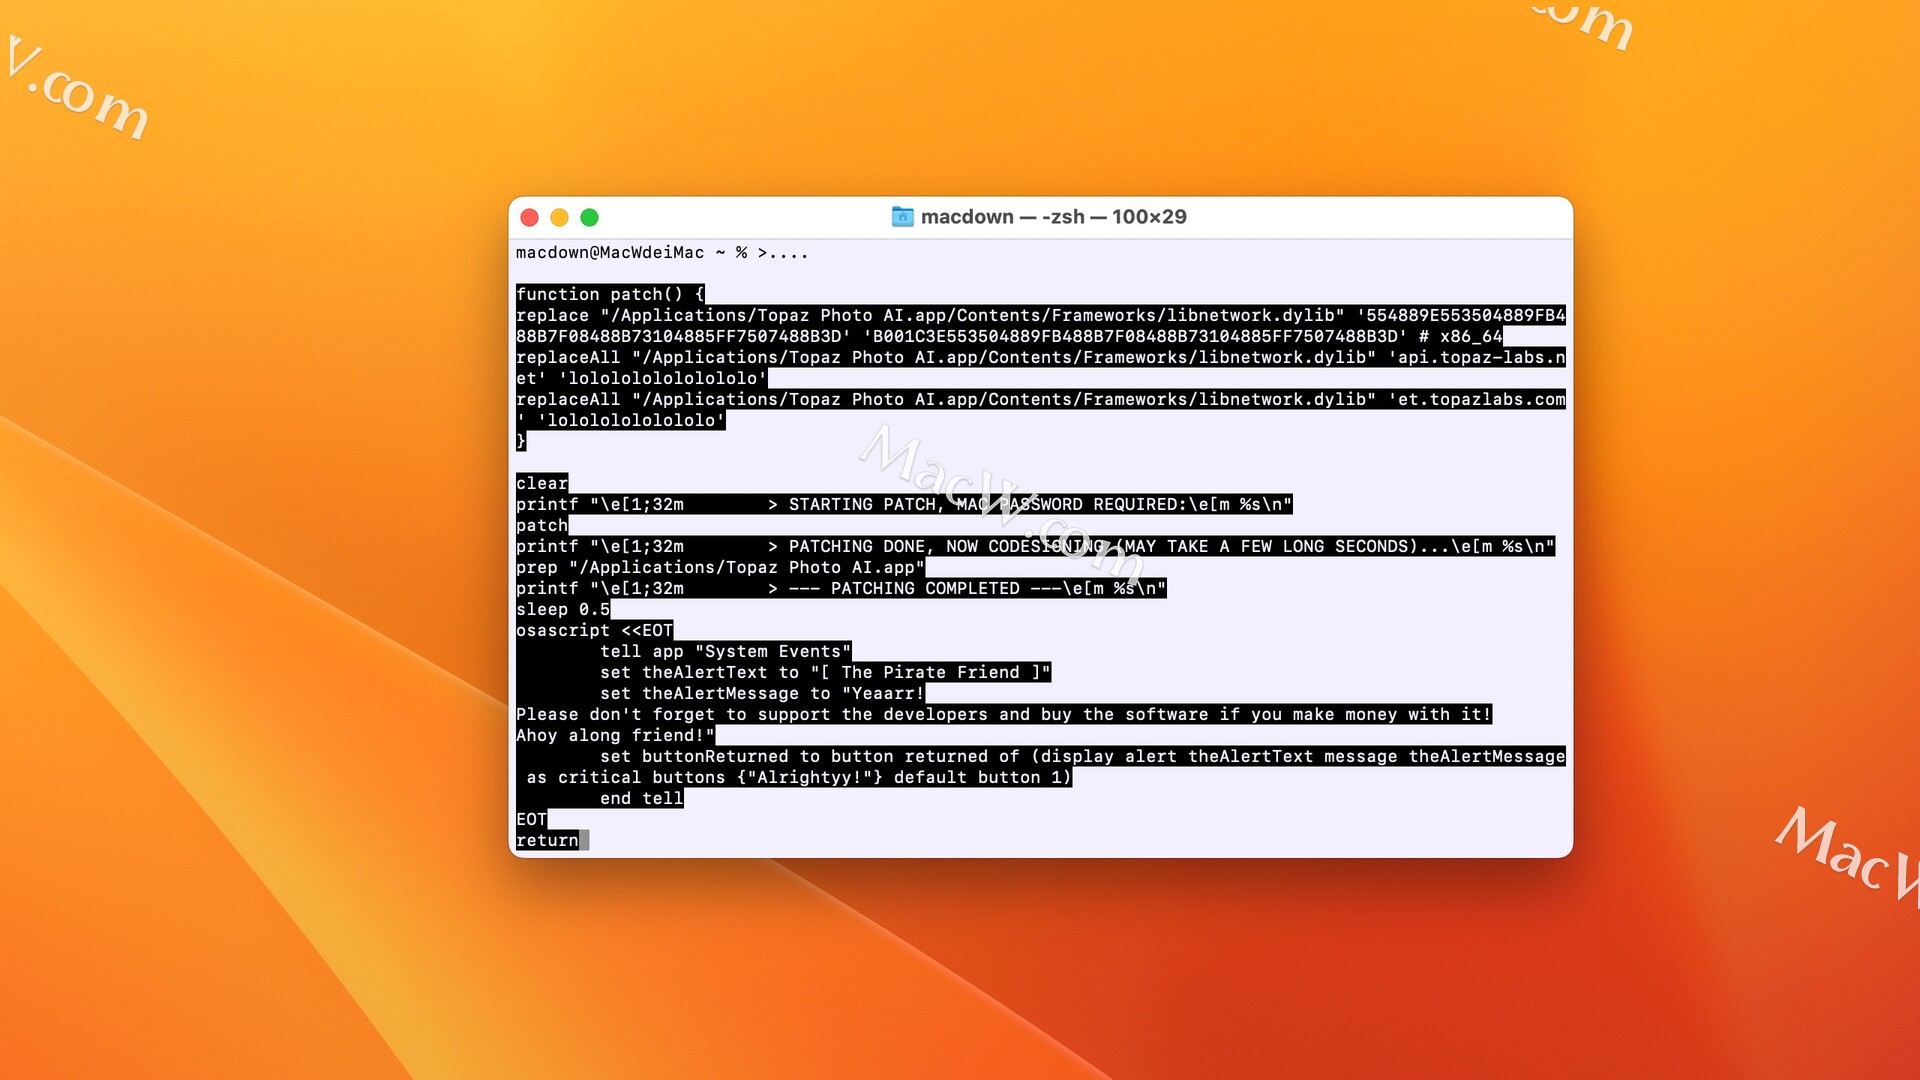Click the 'clear' command line
Screen dimensions: 1920x1080
pos(542,483)
